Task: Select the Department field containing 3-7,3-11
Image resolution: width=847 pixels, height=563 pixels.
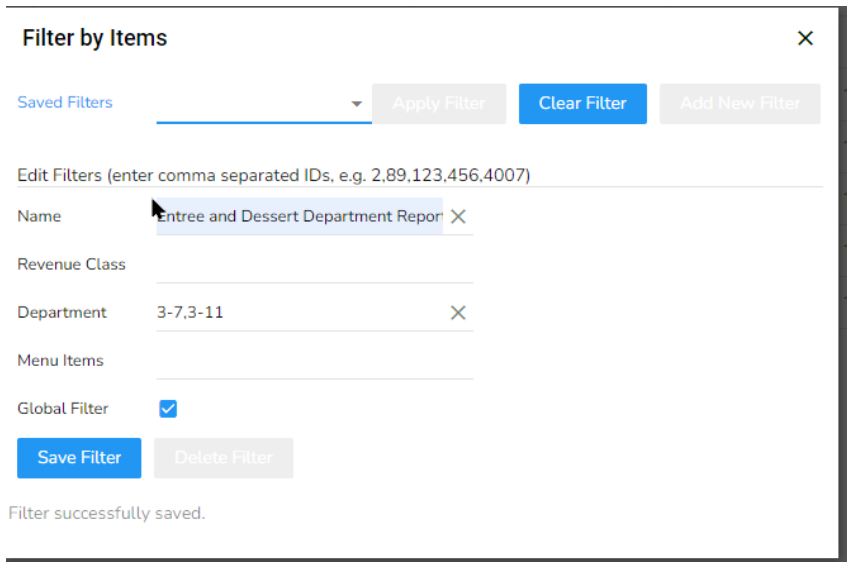Action: [300, 313]
